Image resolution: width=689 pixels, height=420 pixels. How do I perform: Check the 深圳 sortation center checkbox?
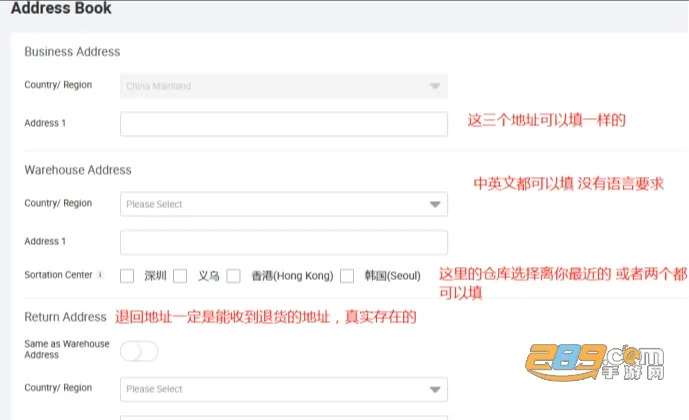127,276
